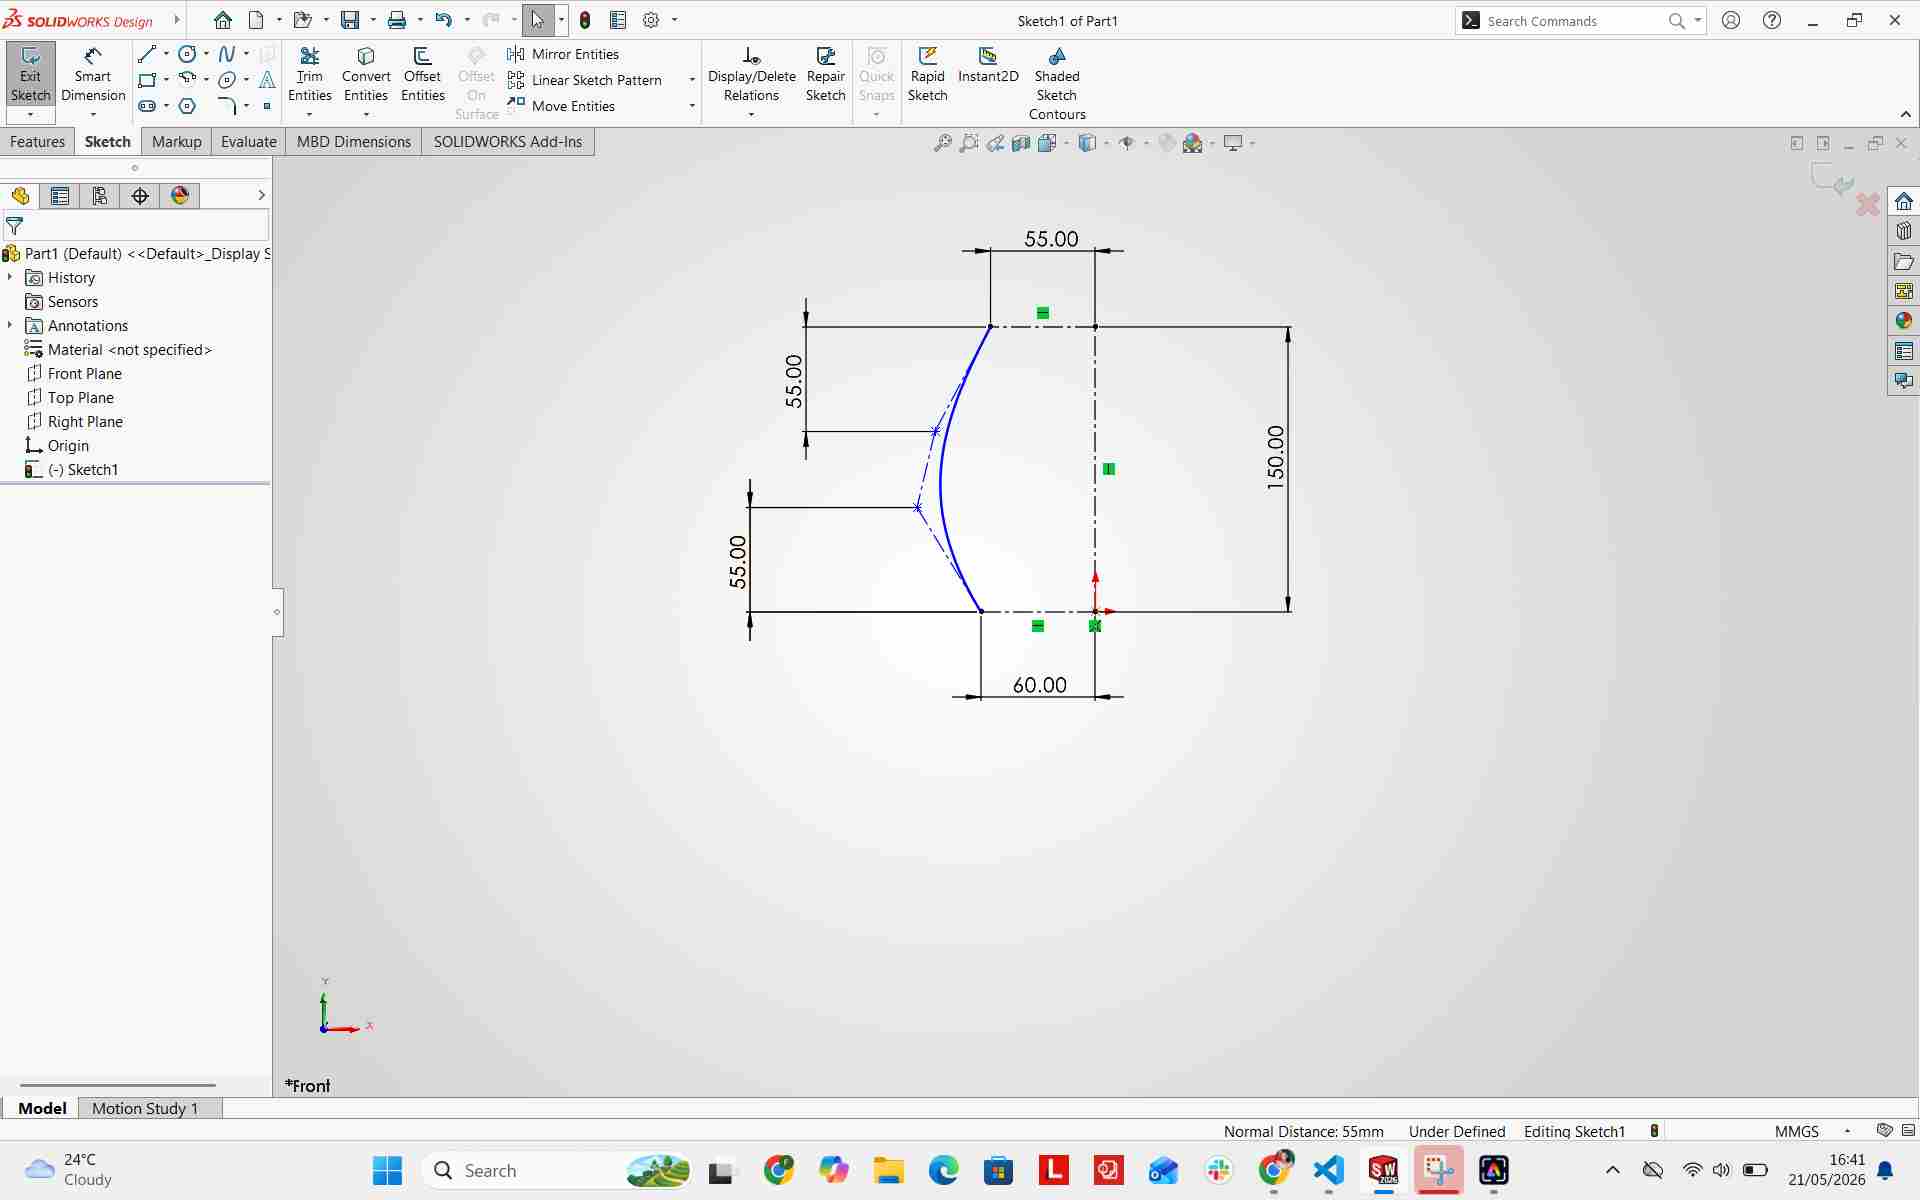
Task: Select the Point sketch tool
Action: [x=267, y=106]
